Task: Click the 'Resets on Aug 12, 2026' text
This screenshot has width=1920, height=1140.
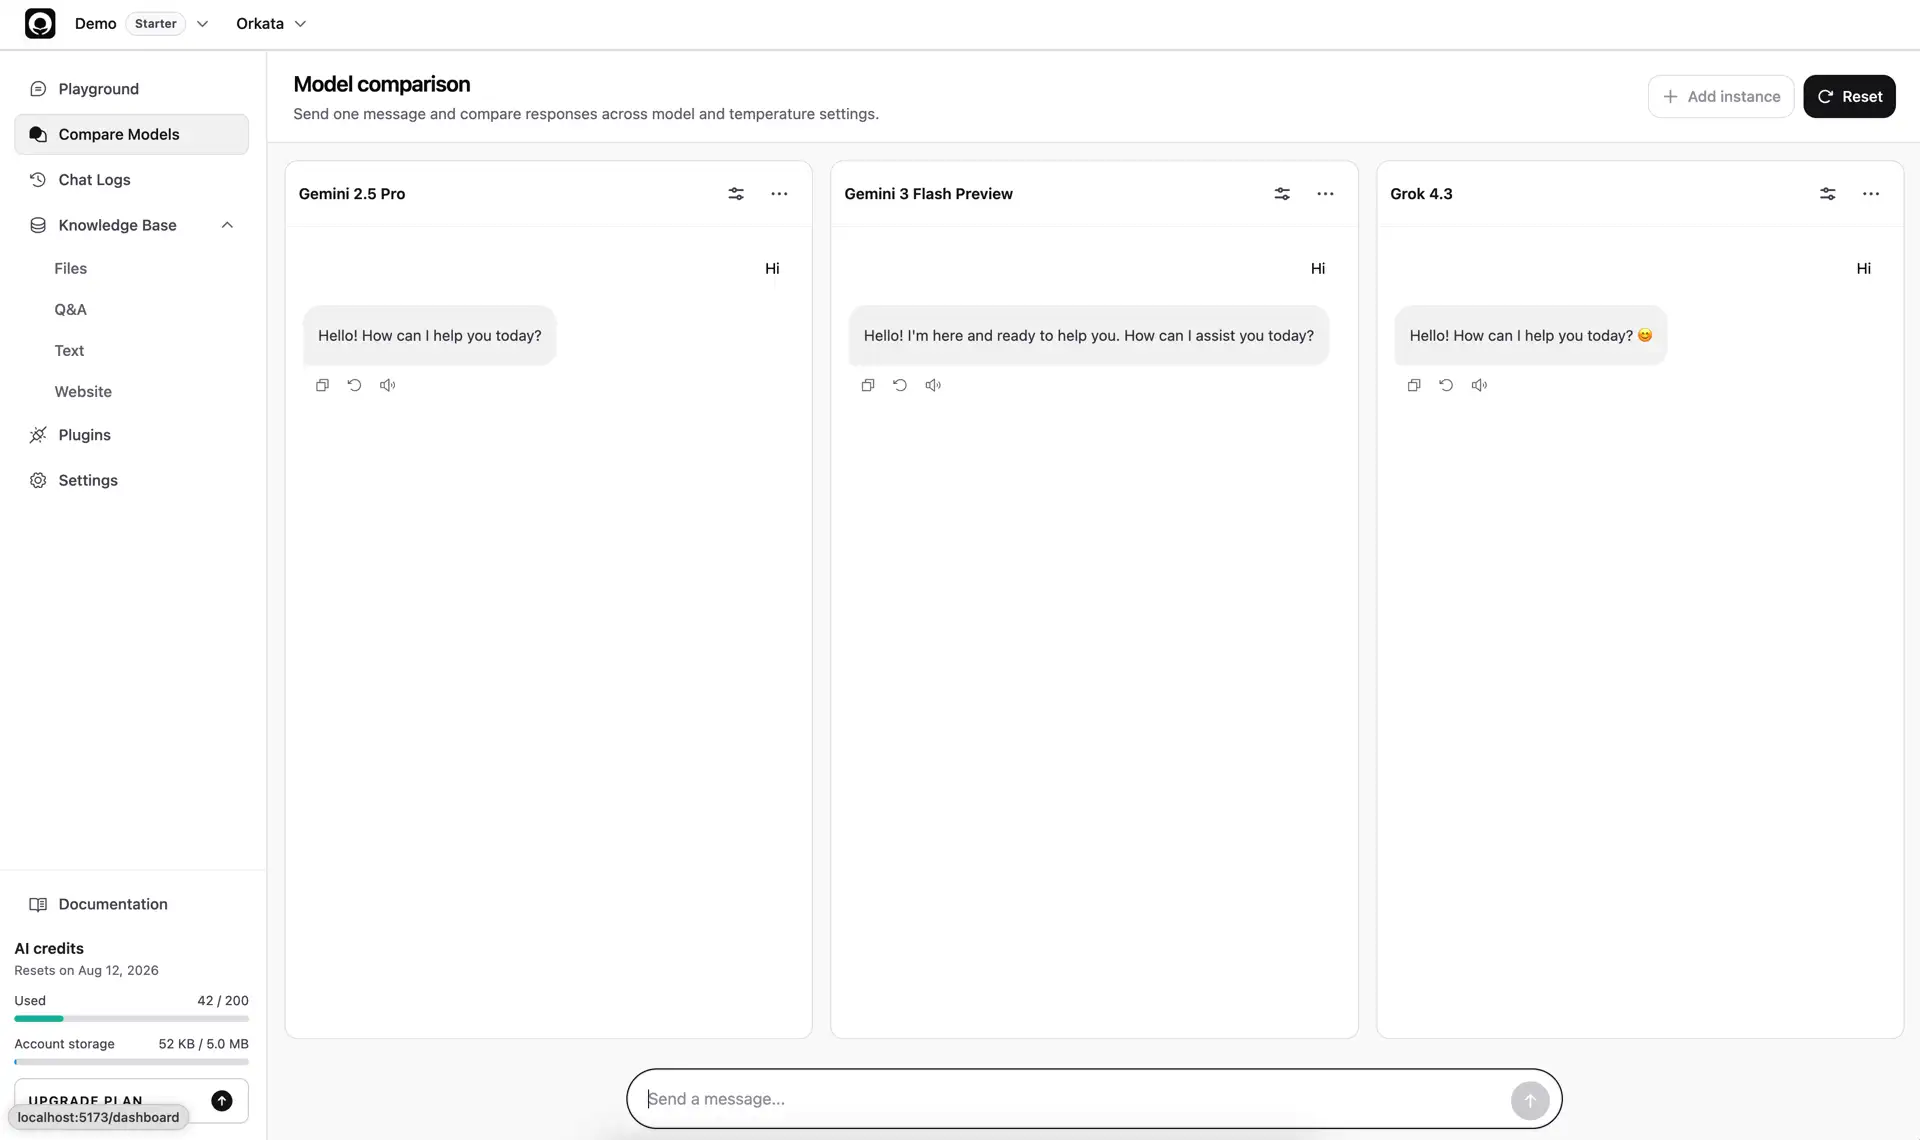Action: (x=86, y=970)
